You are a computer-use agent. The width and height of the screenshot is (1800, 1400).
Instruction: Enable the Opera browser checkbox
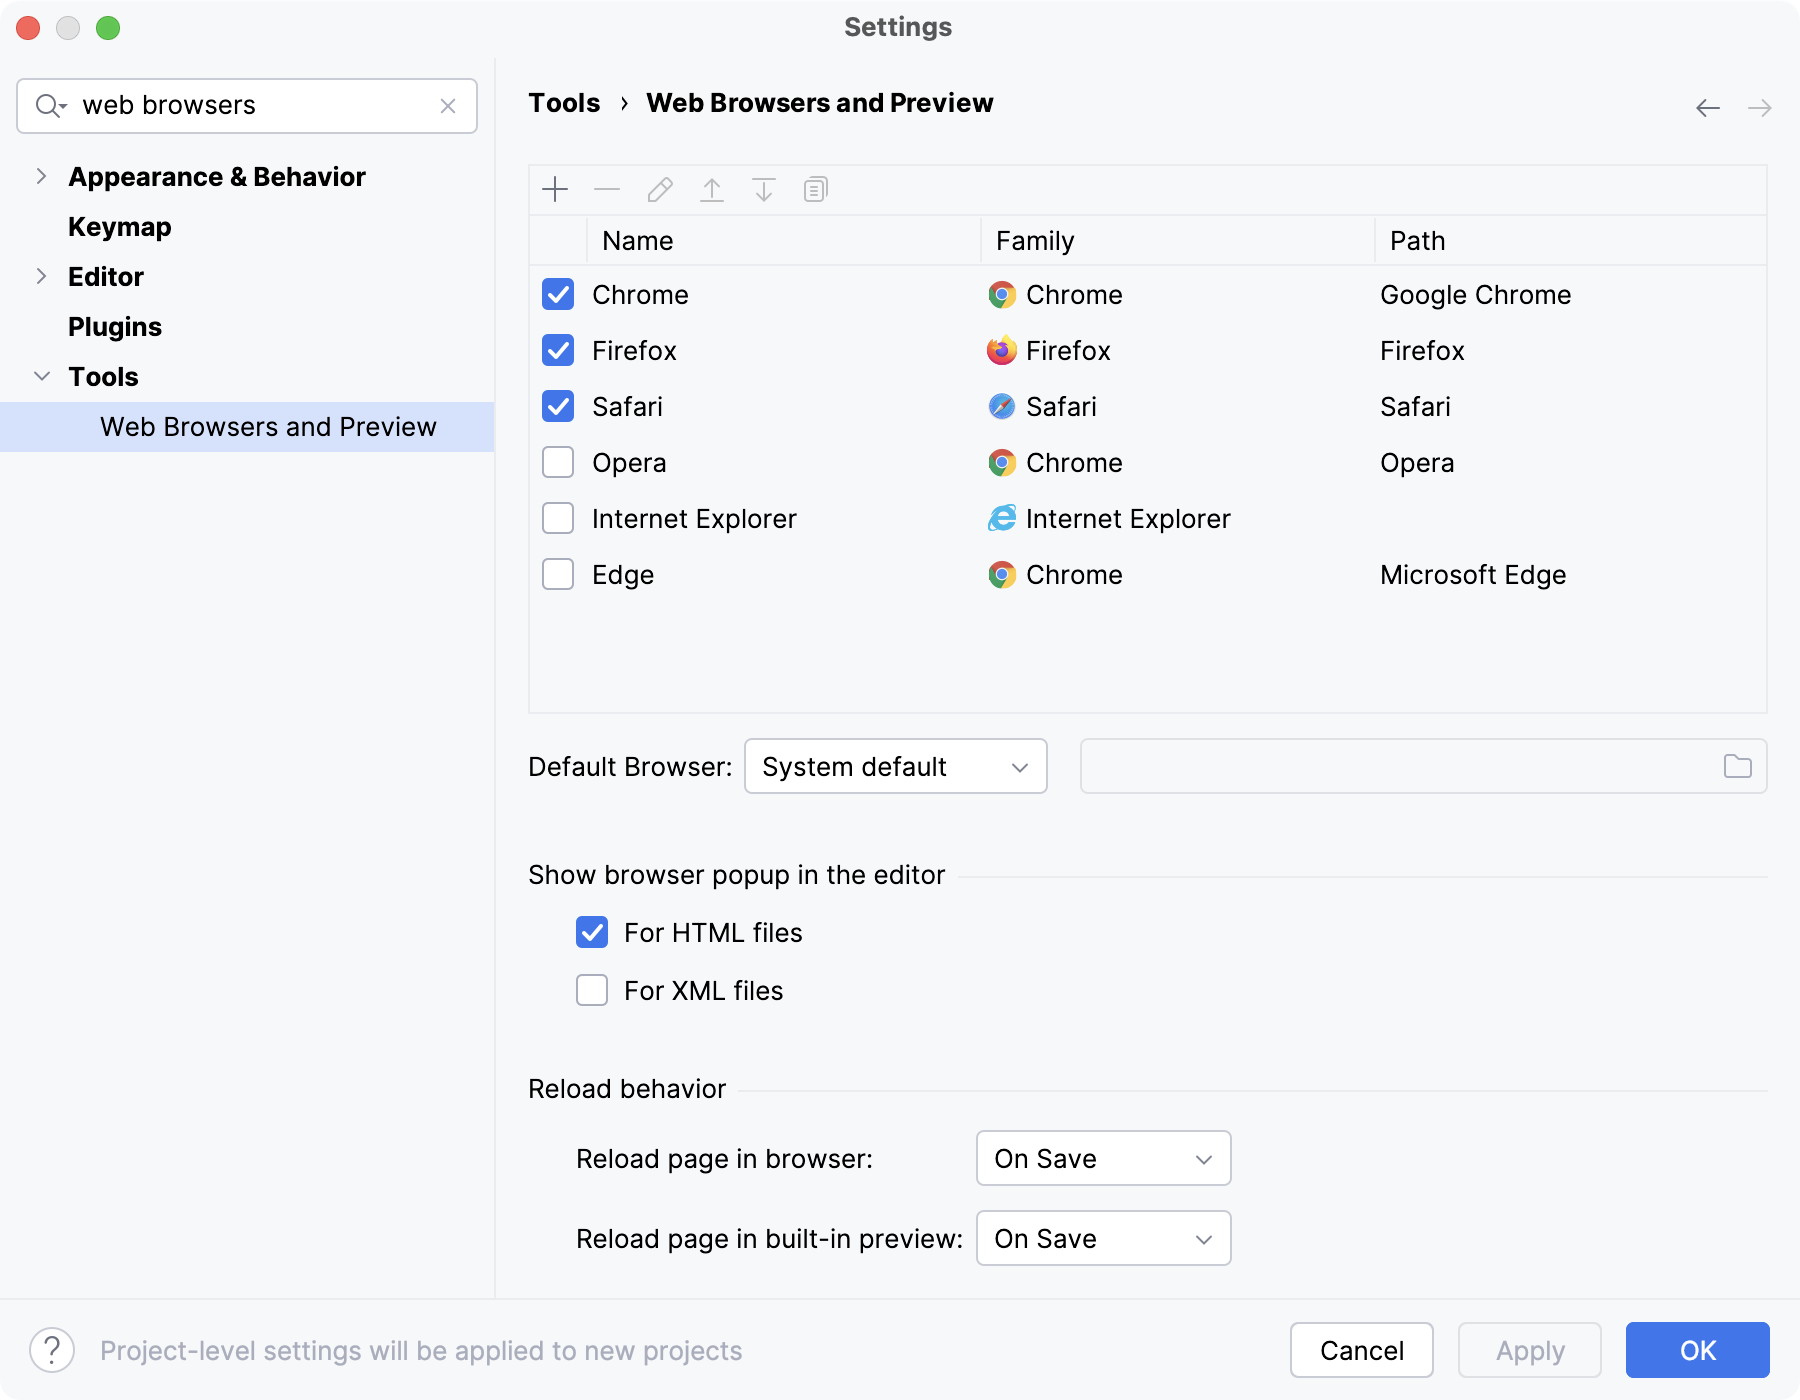click(557, 462)
